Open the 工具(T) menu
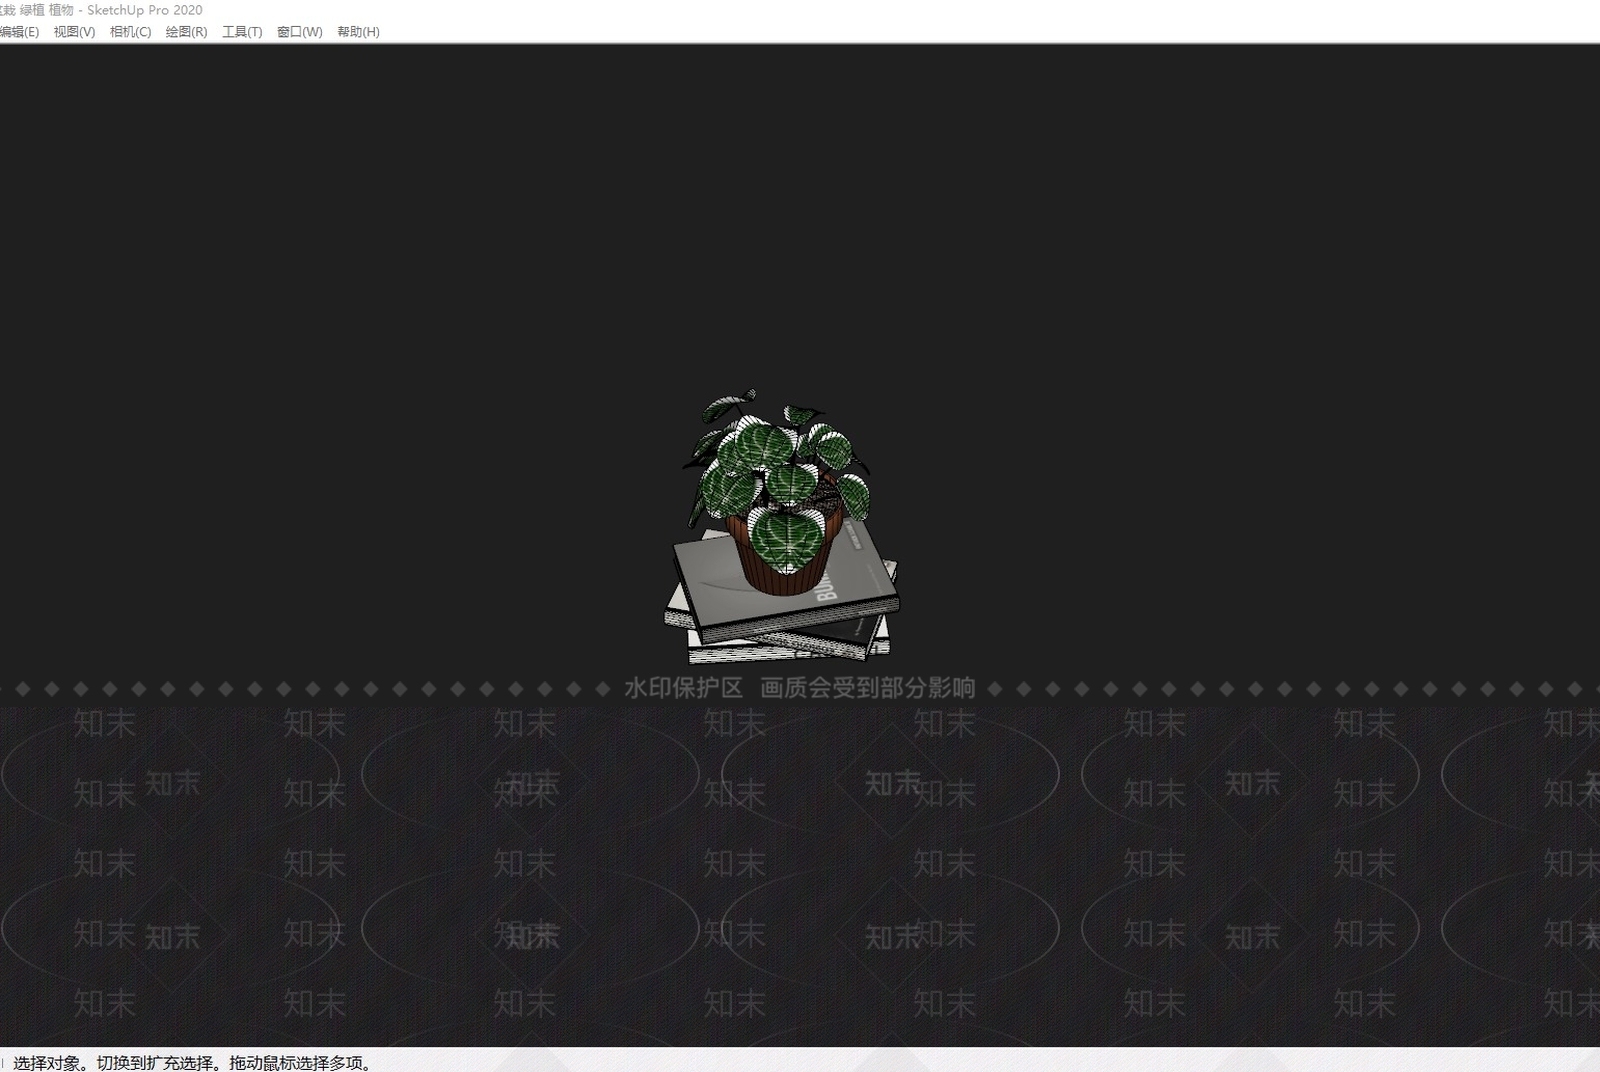This screenshot has height=1072, width=1600. click(x=242, y=32)
